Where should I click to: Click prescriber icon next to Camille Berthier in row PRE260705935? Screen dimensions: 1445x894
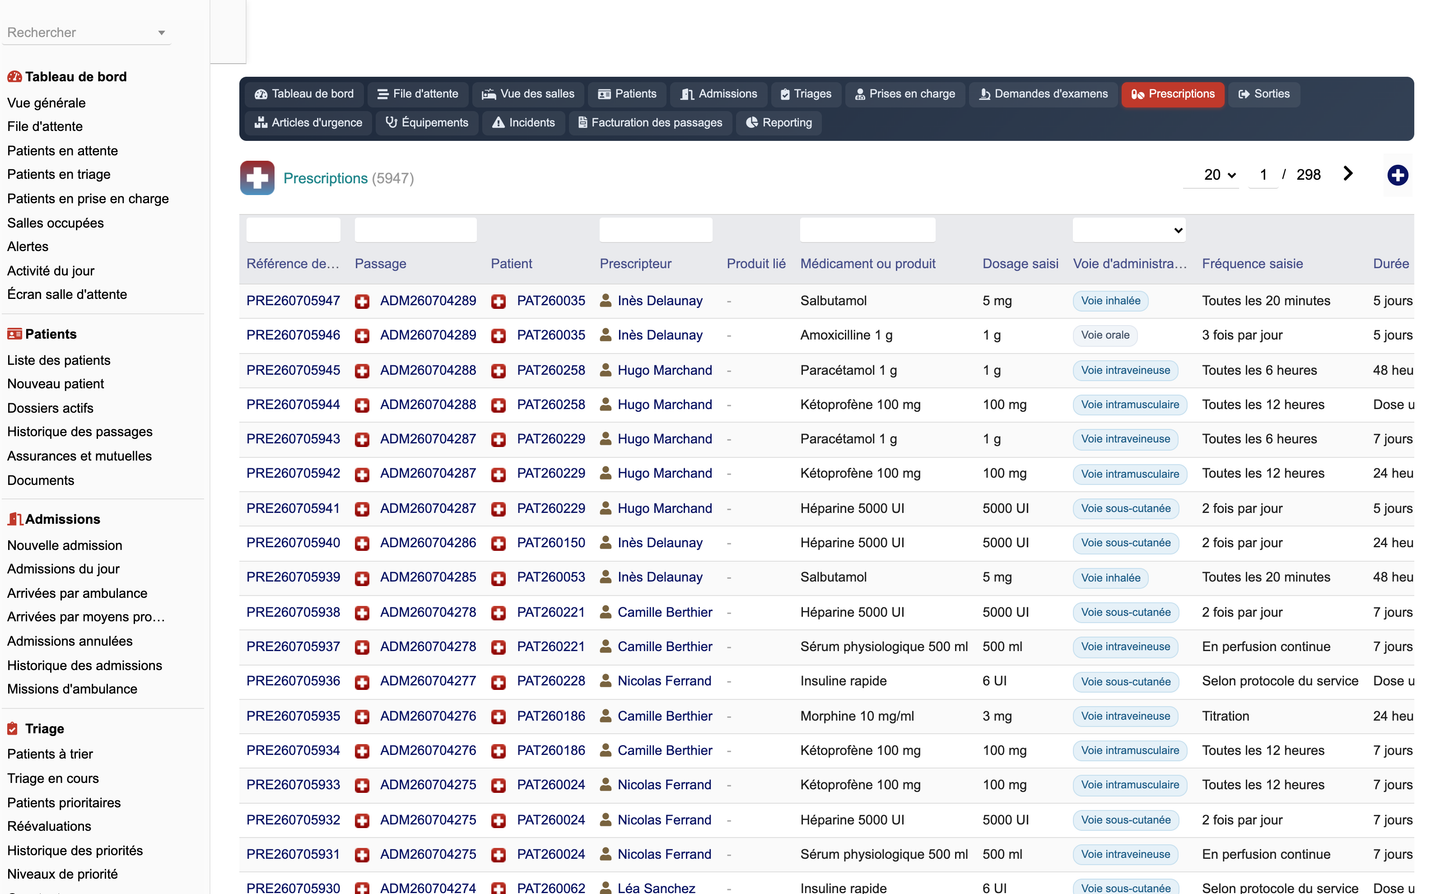pos(606,716)
